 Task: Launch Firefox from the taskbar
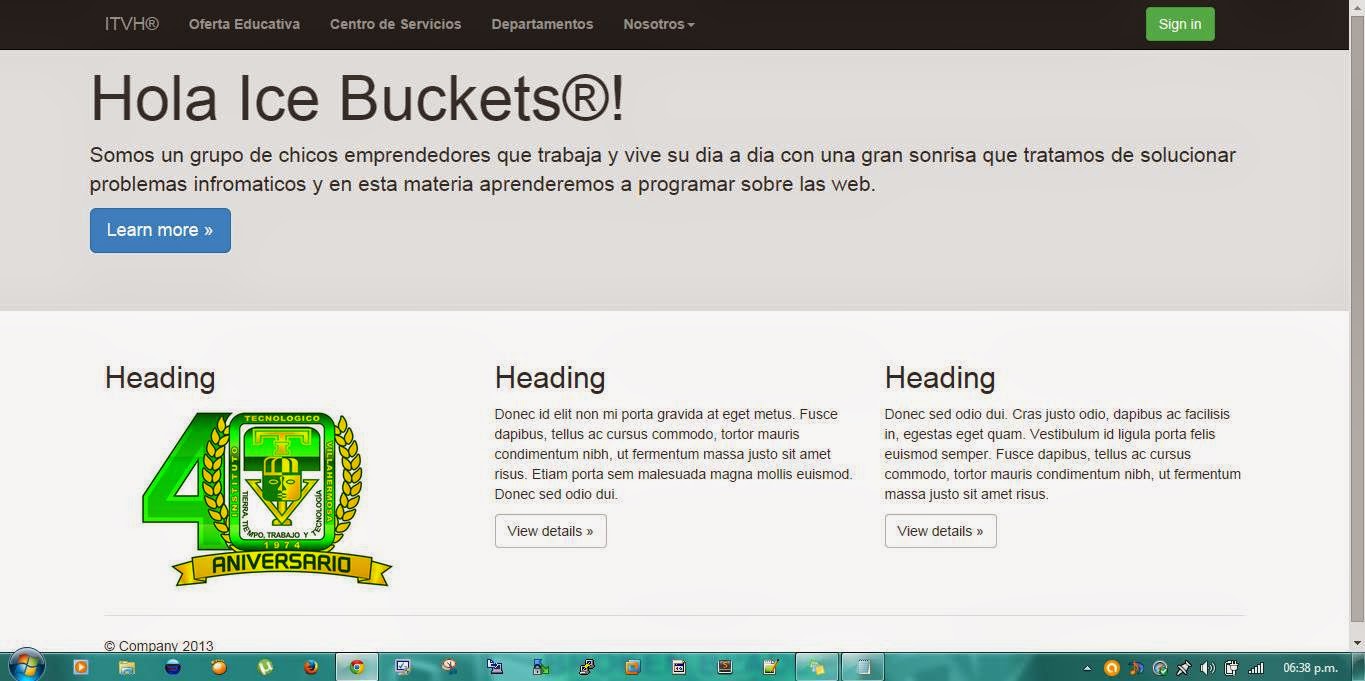click(312, 666)
